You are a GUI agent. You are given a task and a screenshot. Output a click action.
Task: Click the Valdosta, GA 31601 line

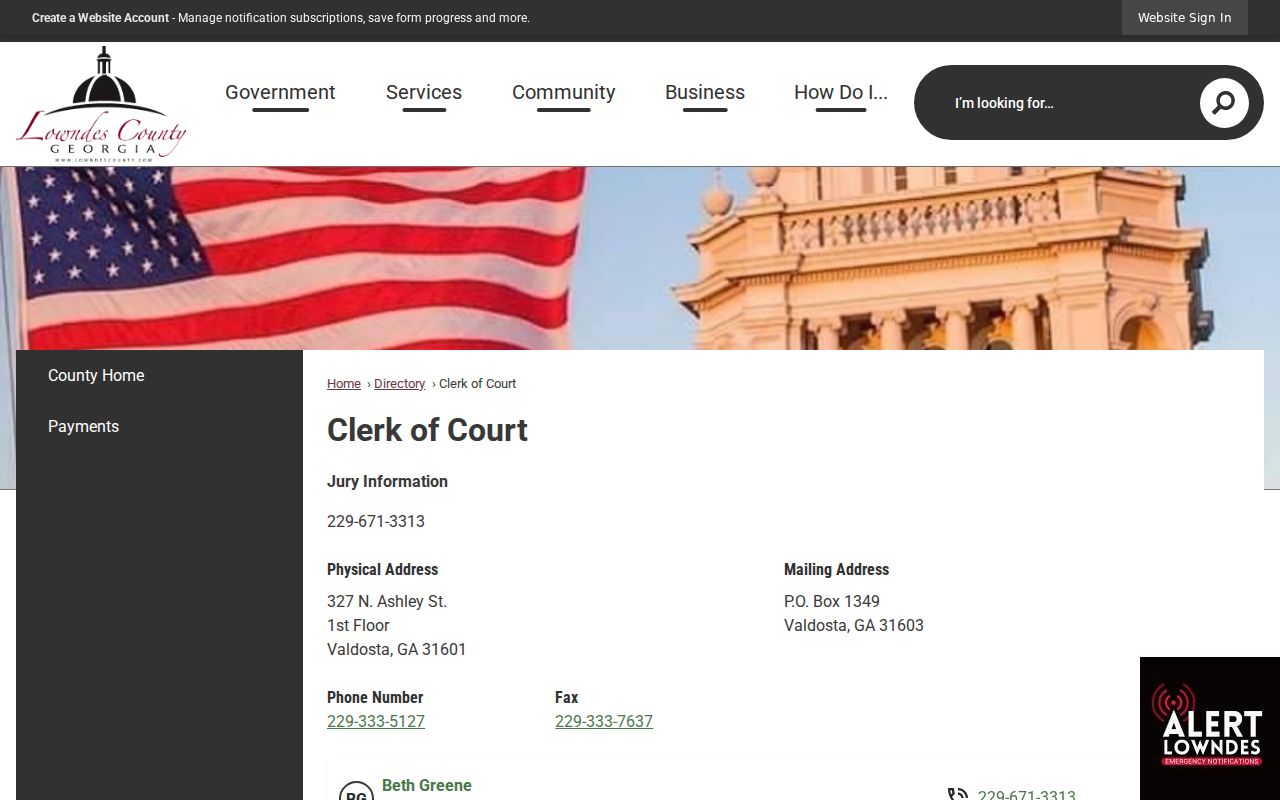coord(397,649)
